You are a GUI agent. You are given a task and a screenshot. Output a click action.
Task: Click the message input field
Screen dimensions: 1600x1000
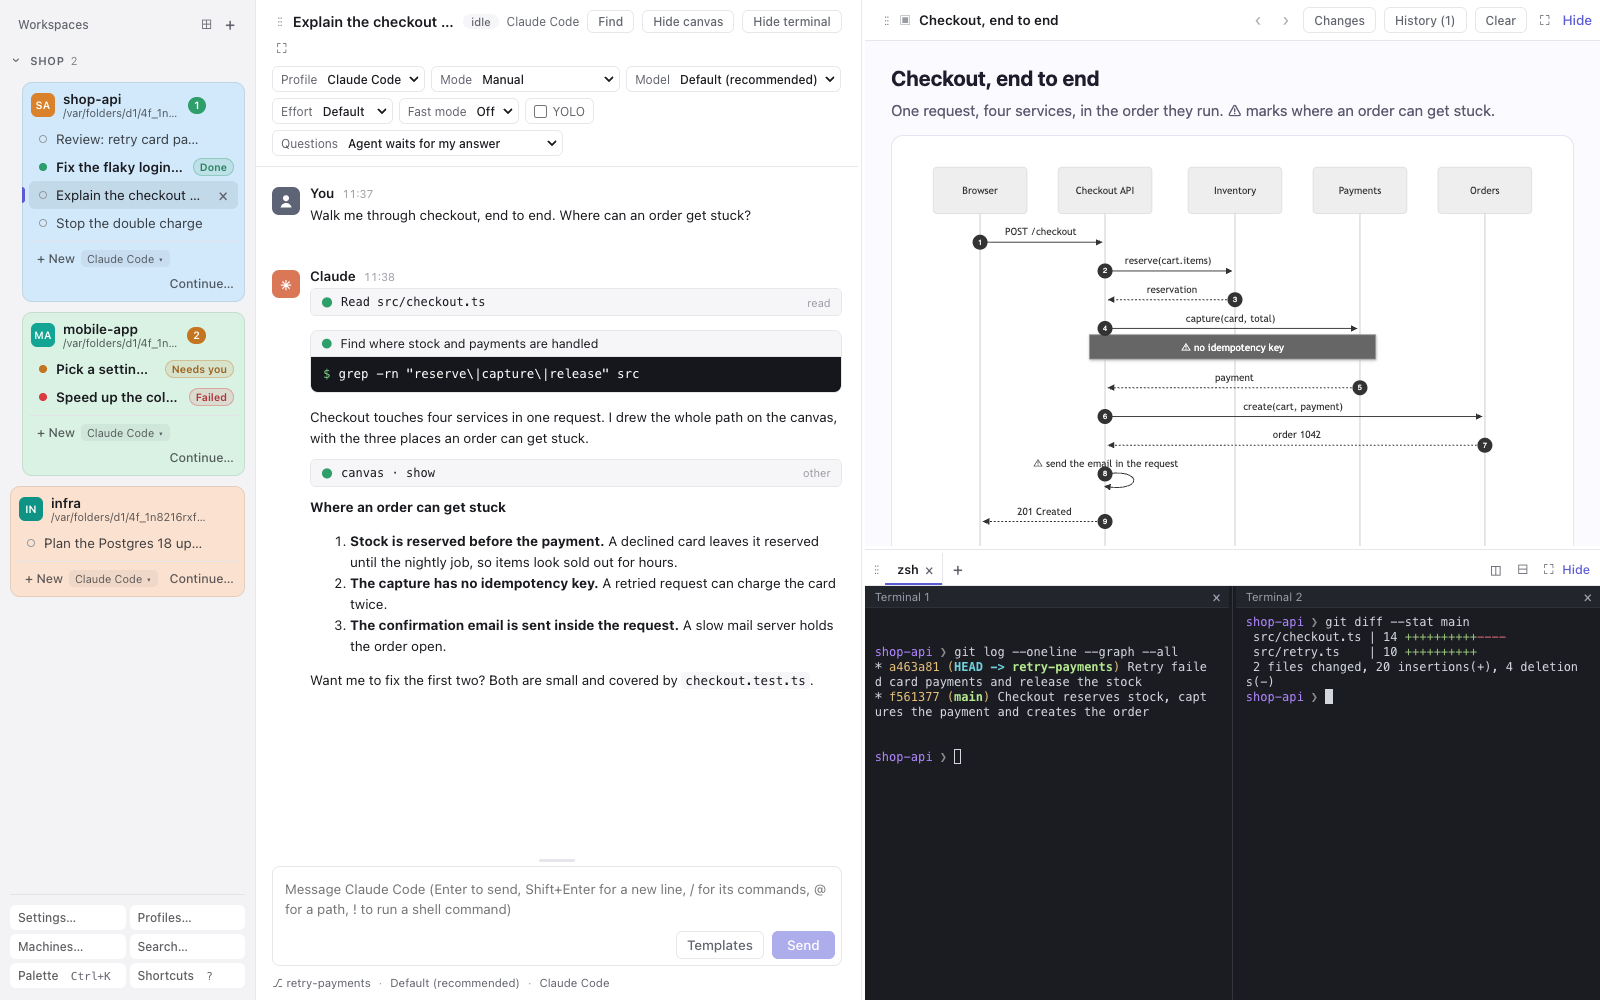(556, 899)
